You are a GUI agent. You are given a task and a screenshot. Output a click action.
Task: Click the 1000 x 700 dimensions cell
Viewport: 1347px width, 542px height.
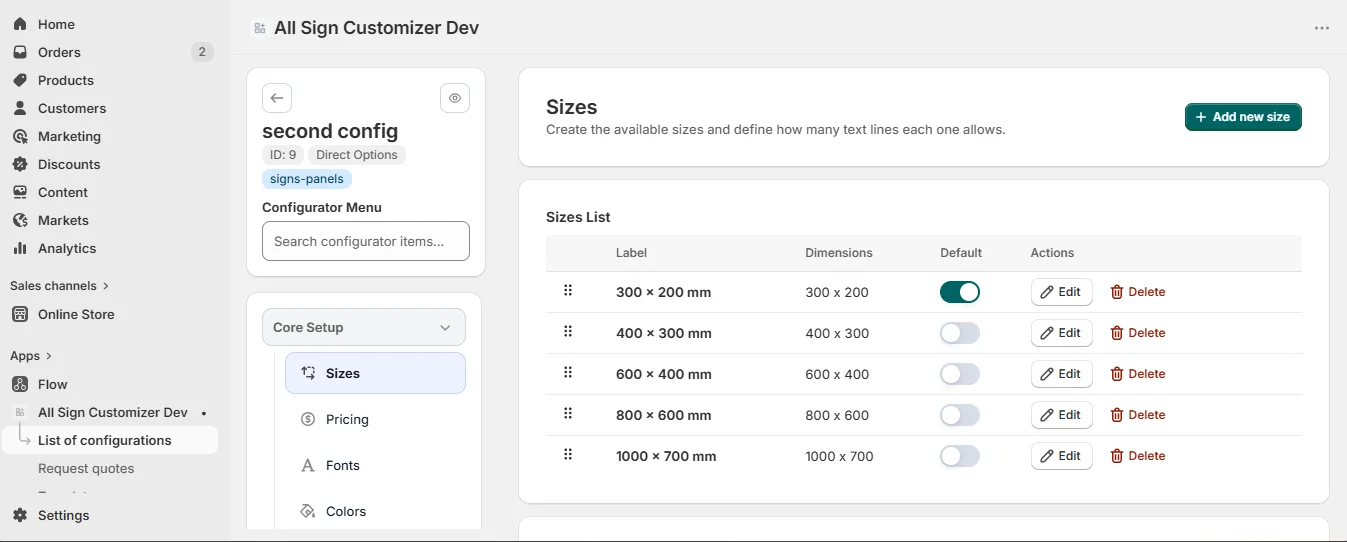coord(839,456)
